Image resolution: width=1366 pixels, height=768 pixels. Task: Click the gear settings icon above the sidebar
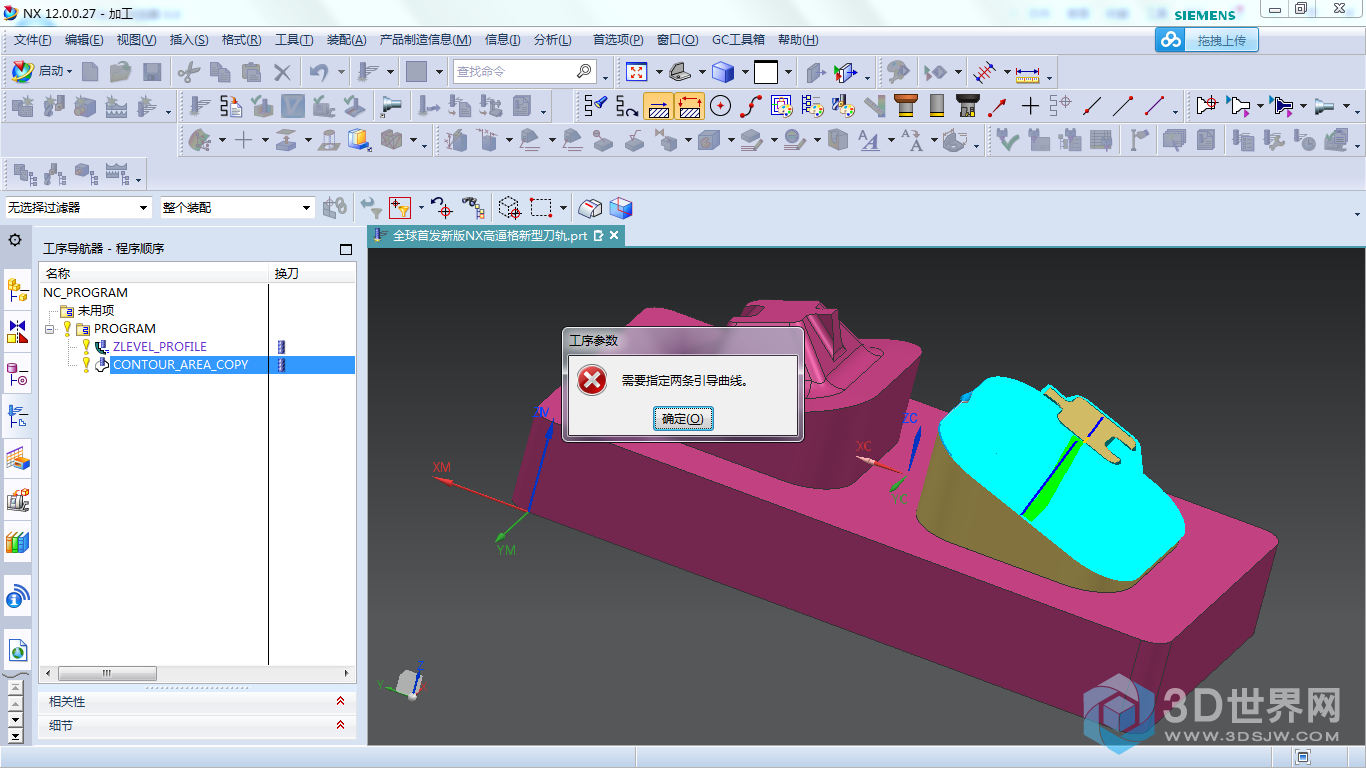[x=15, y=240]
